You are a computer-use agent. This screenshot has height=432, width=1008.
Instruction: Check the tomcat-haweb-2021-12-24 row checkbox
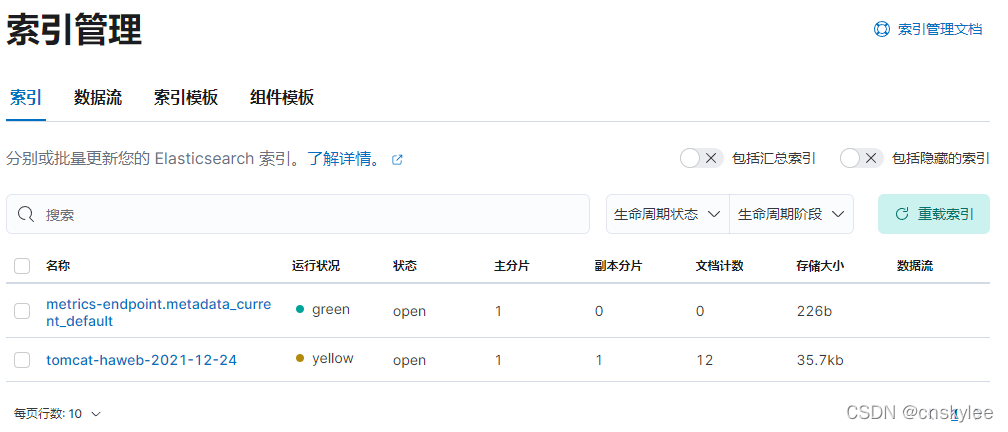pyautogui.click(x=22, y=360)
